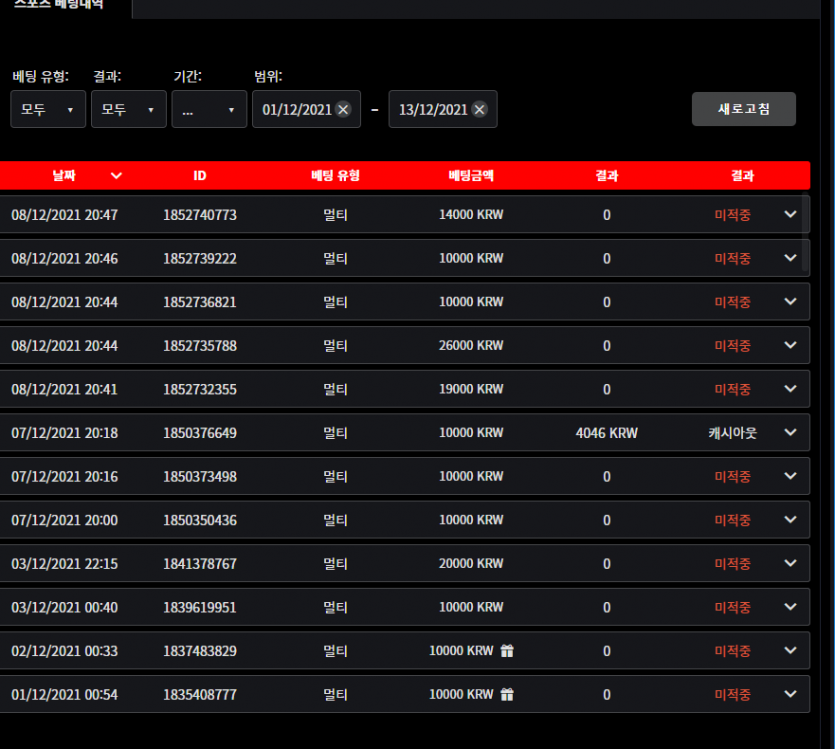Click the 날짜 column header
835x749 pixels.
64,176
